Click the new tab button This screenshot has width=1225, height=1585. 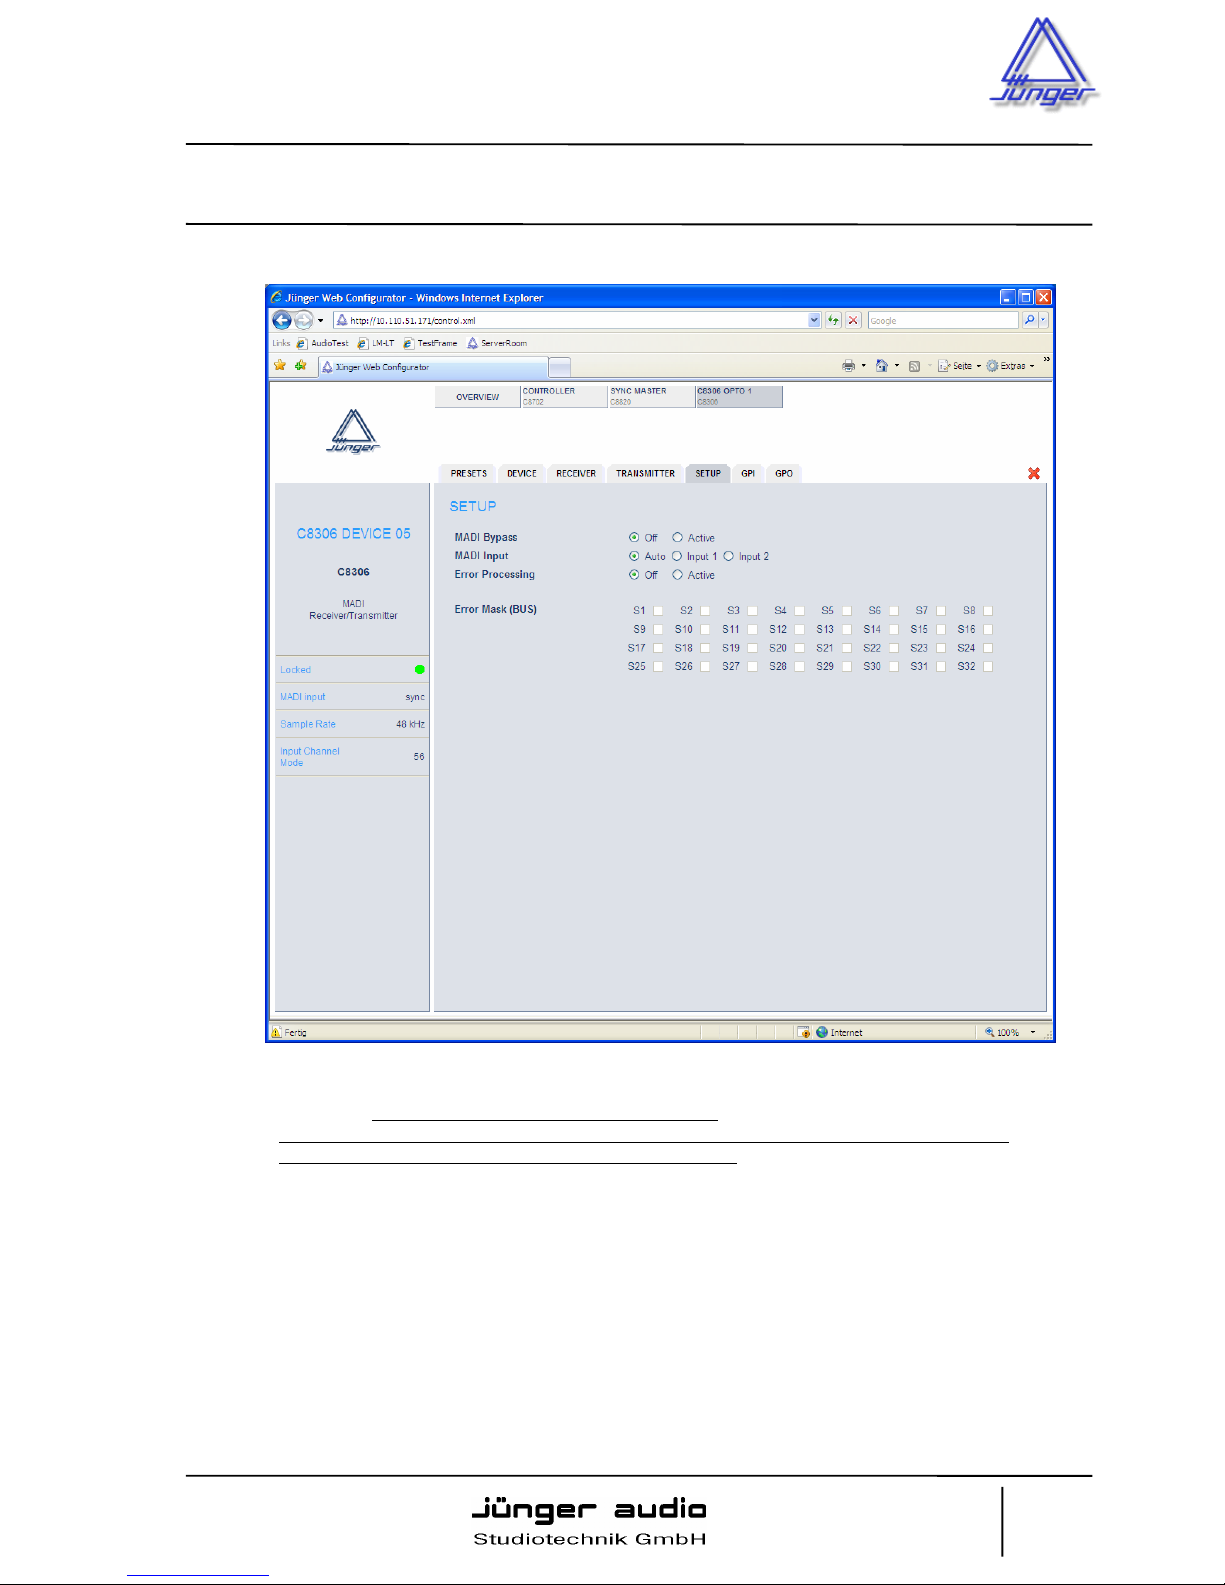click(x=560, y=367)
